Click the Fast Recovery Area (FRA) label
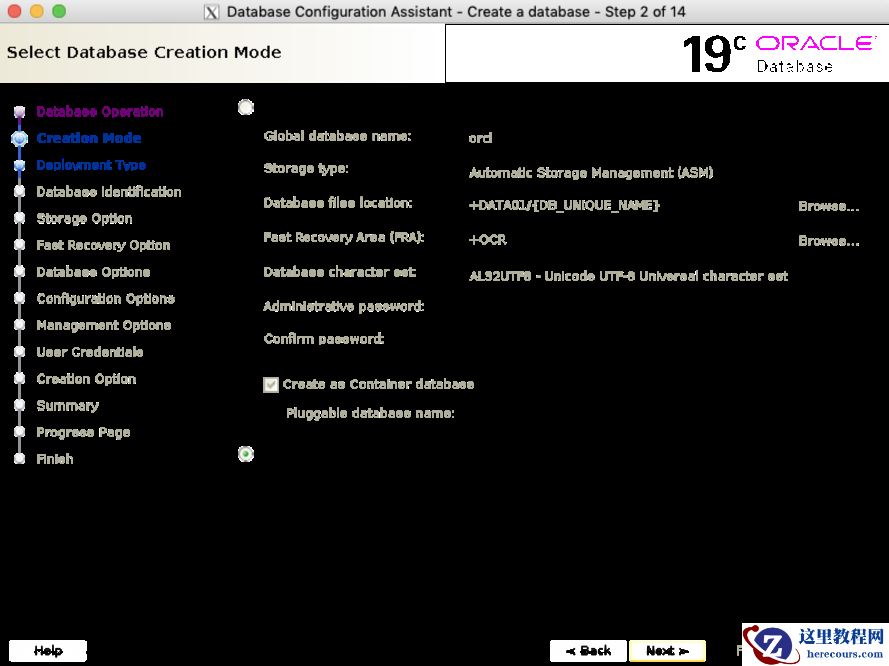The image size is (889, 666). click(344, 237)
